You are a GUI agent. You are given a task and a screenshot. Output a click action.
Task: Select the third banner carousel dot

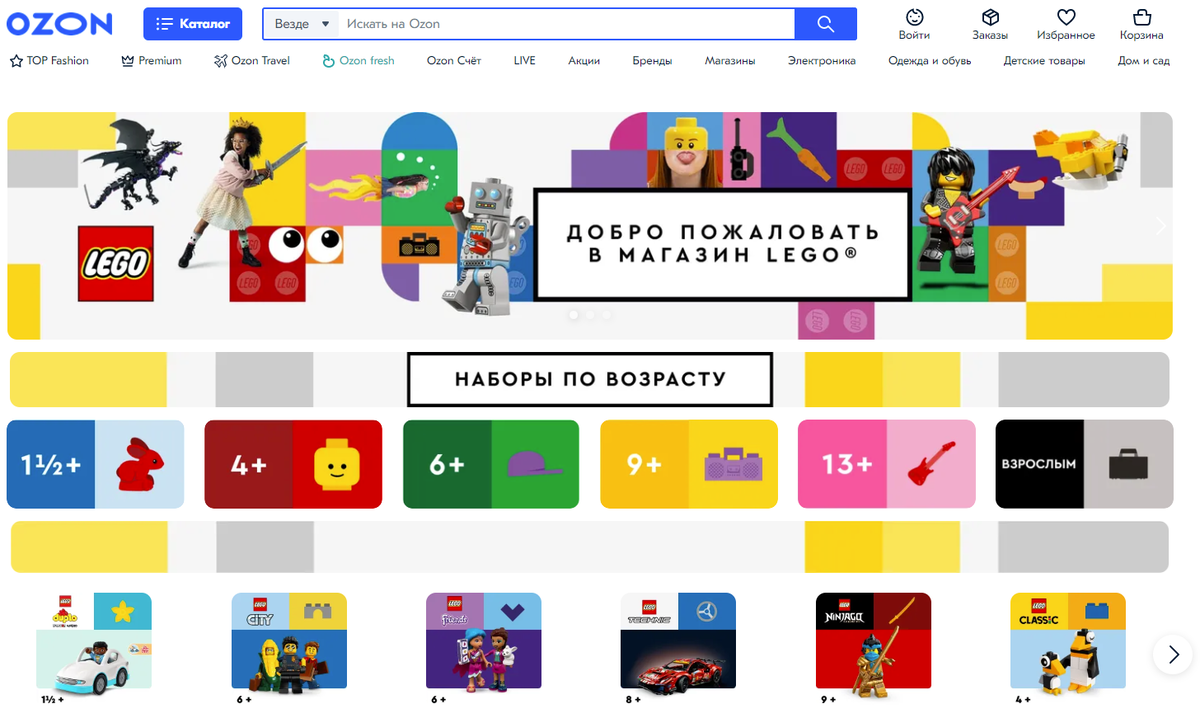point(607,315)
